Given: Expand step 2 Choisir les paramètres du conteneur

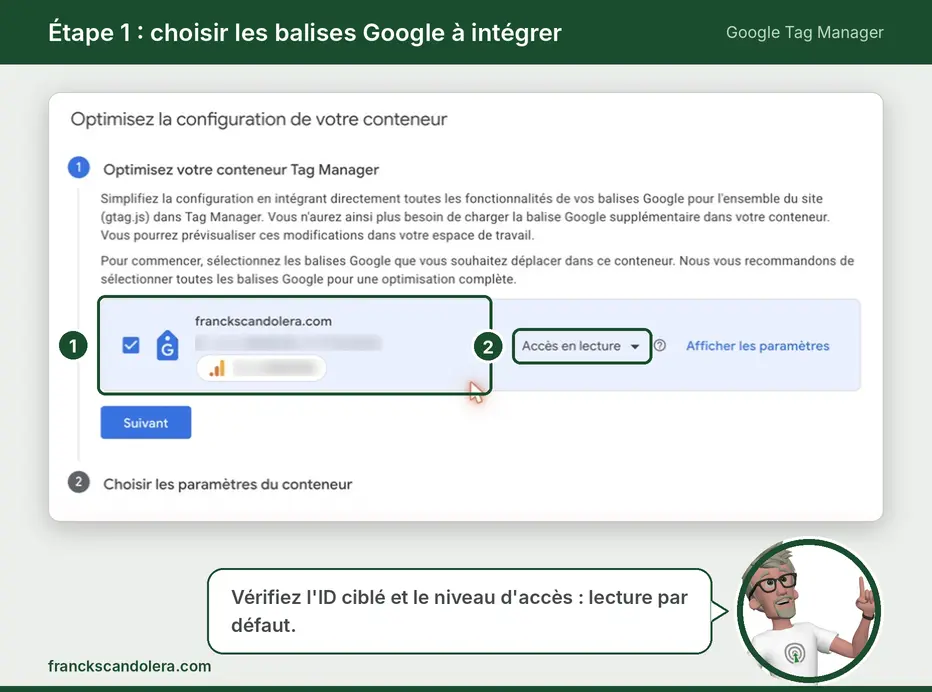Looking at the screenshot, I should [x=228, y=484].
